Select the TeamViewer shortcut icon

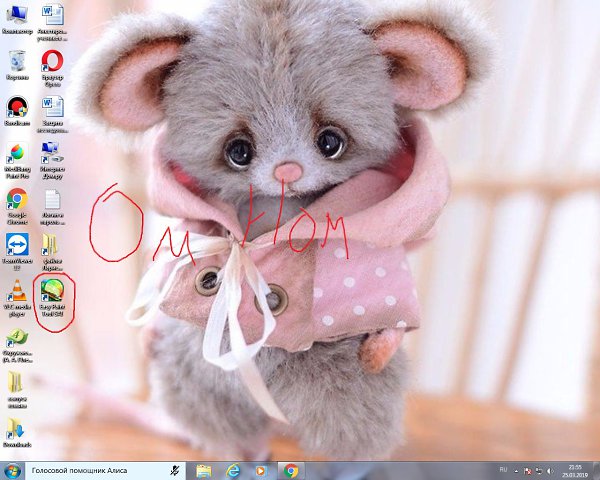click(x=17, y=253)
